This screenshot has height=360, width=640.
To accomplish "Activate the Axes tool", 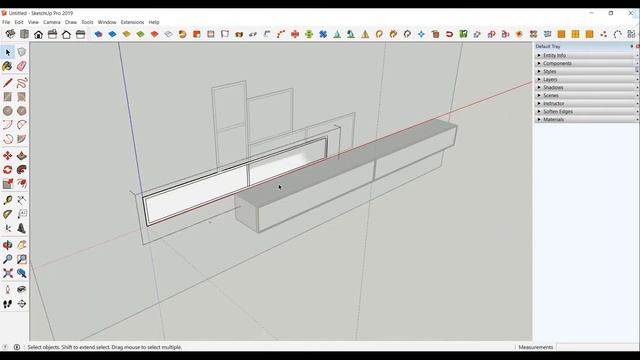I will pos(8,228).
